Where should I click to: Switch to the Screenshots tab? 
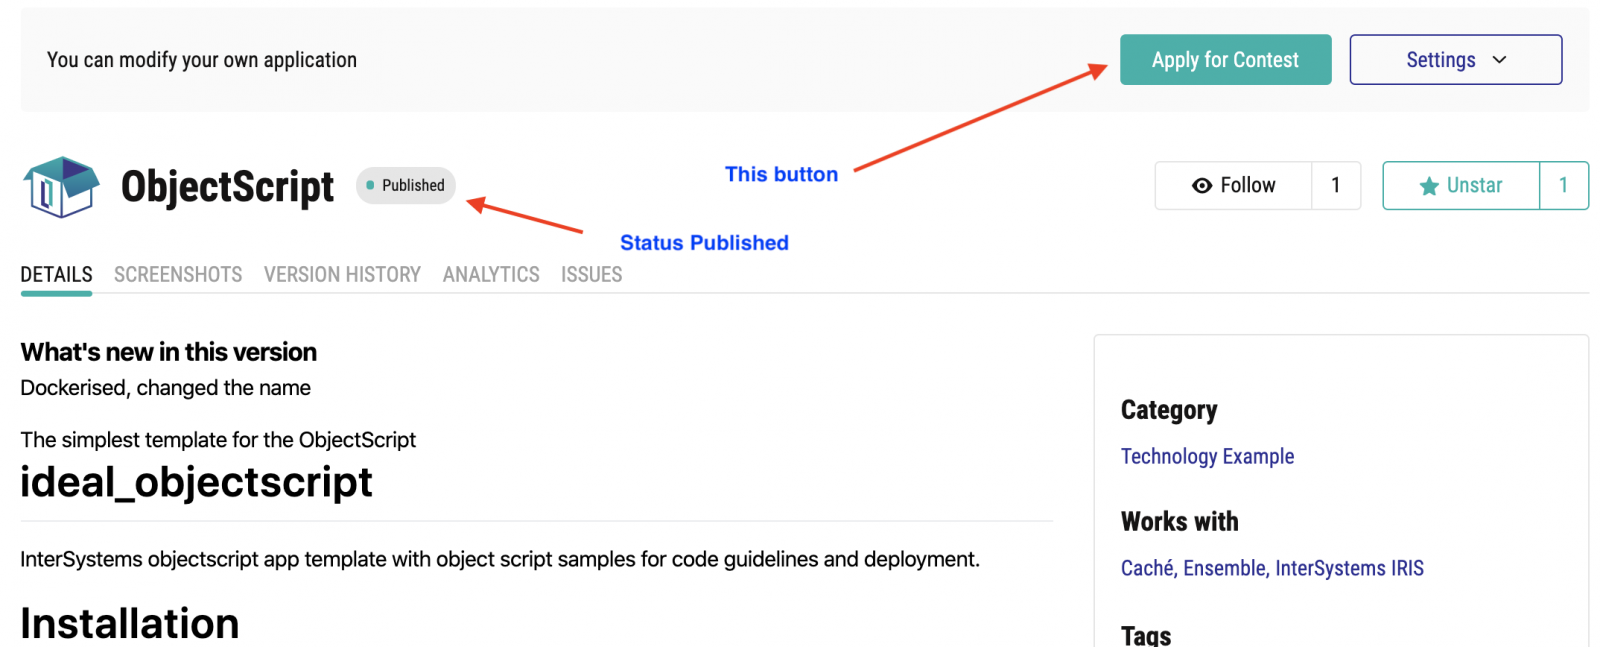point(178,274)
